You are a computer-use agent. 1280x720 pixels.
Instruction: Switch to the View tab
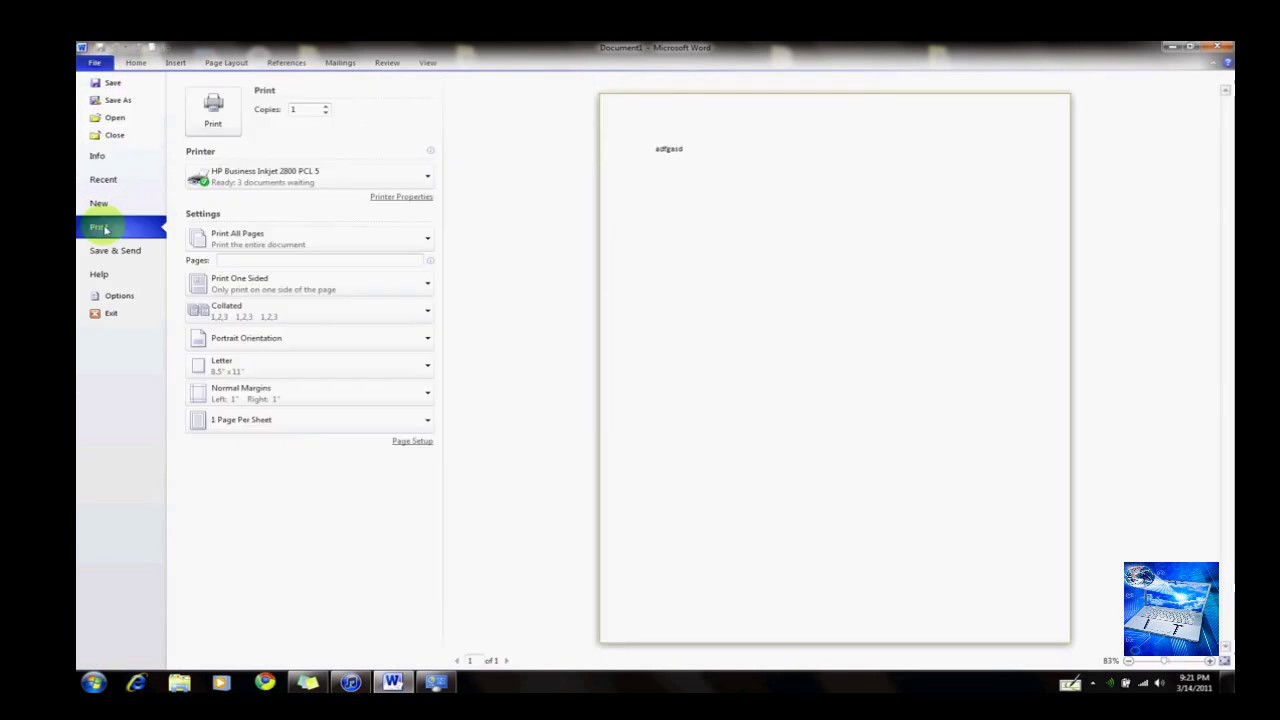pyautogui.click(x=428, y=63)
